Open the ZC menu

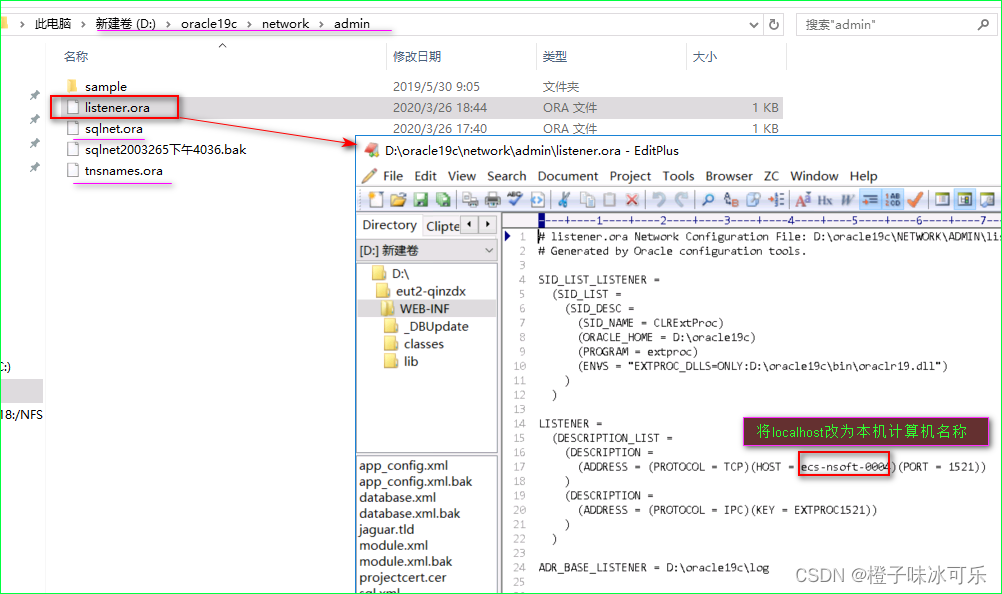[771, 176]
